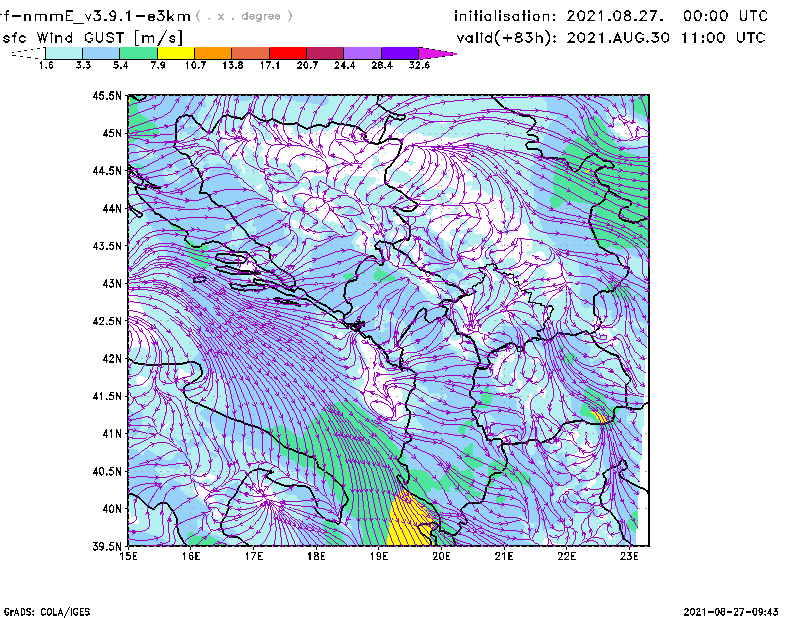The image size is (800, 618).
Task: Select the 42N latitude tick label
Action: [111, 358]
